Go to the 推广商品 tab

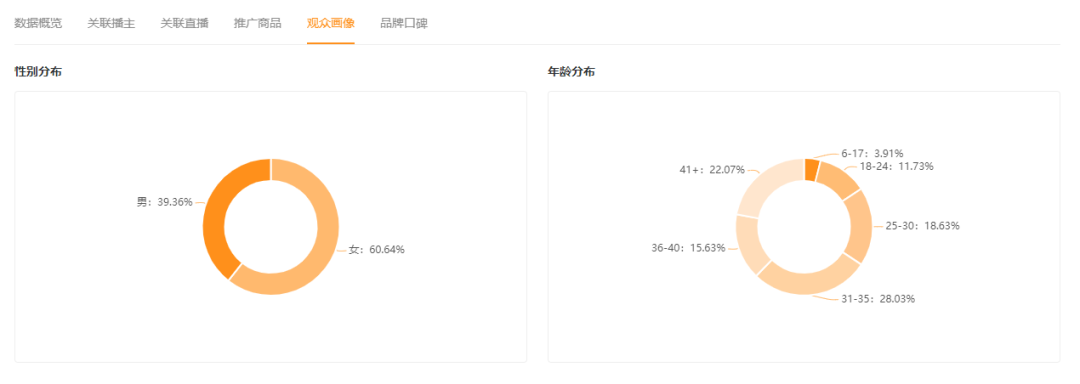click(x=258, y=23)
